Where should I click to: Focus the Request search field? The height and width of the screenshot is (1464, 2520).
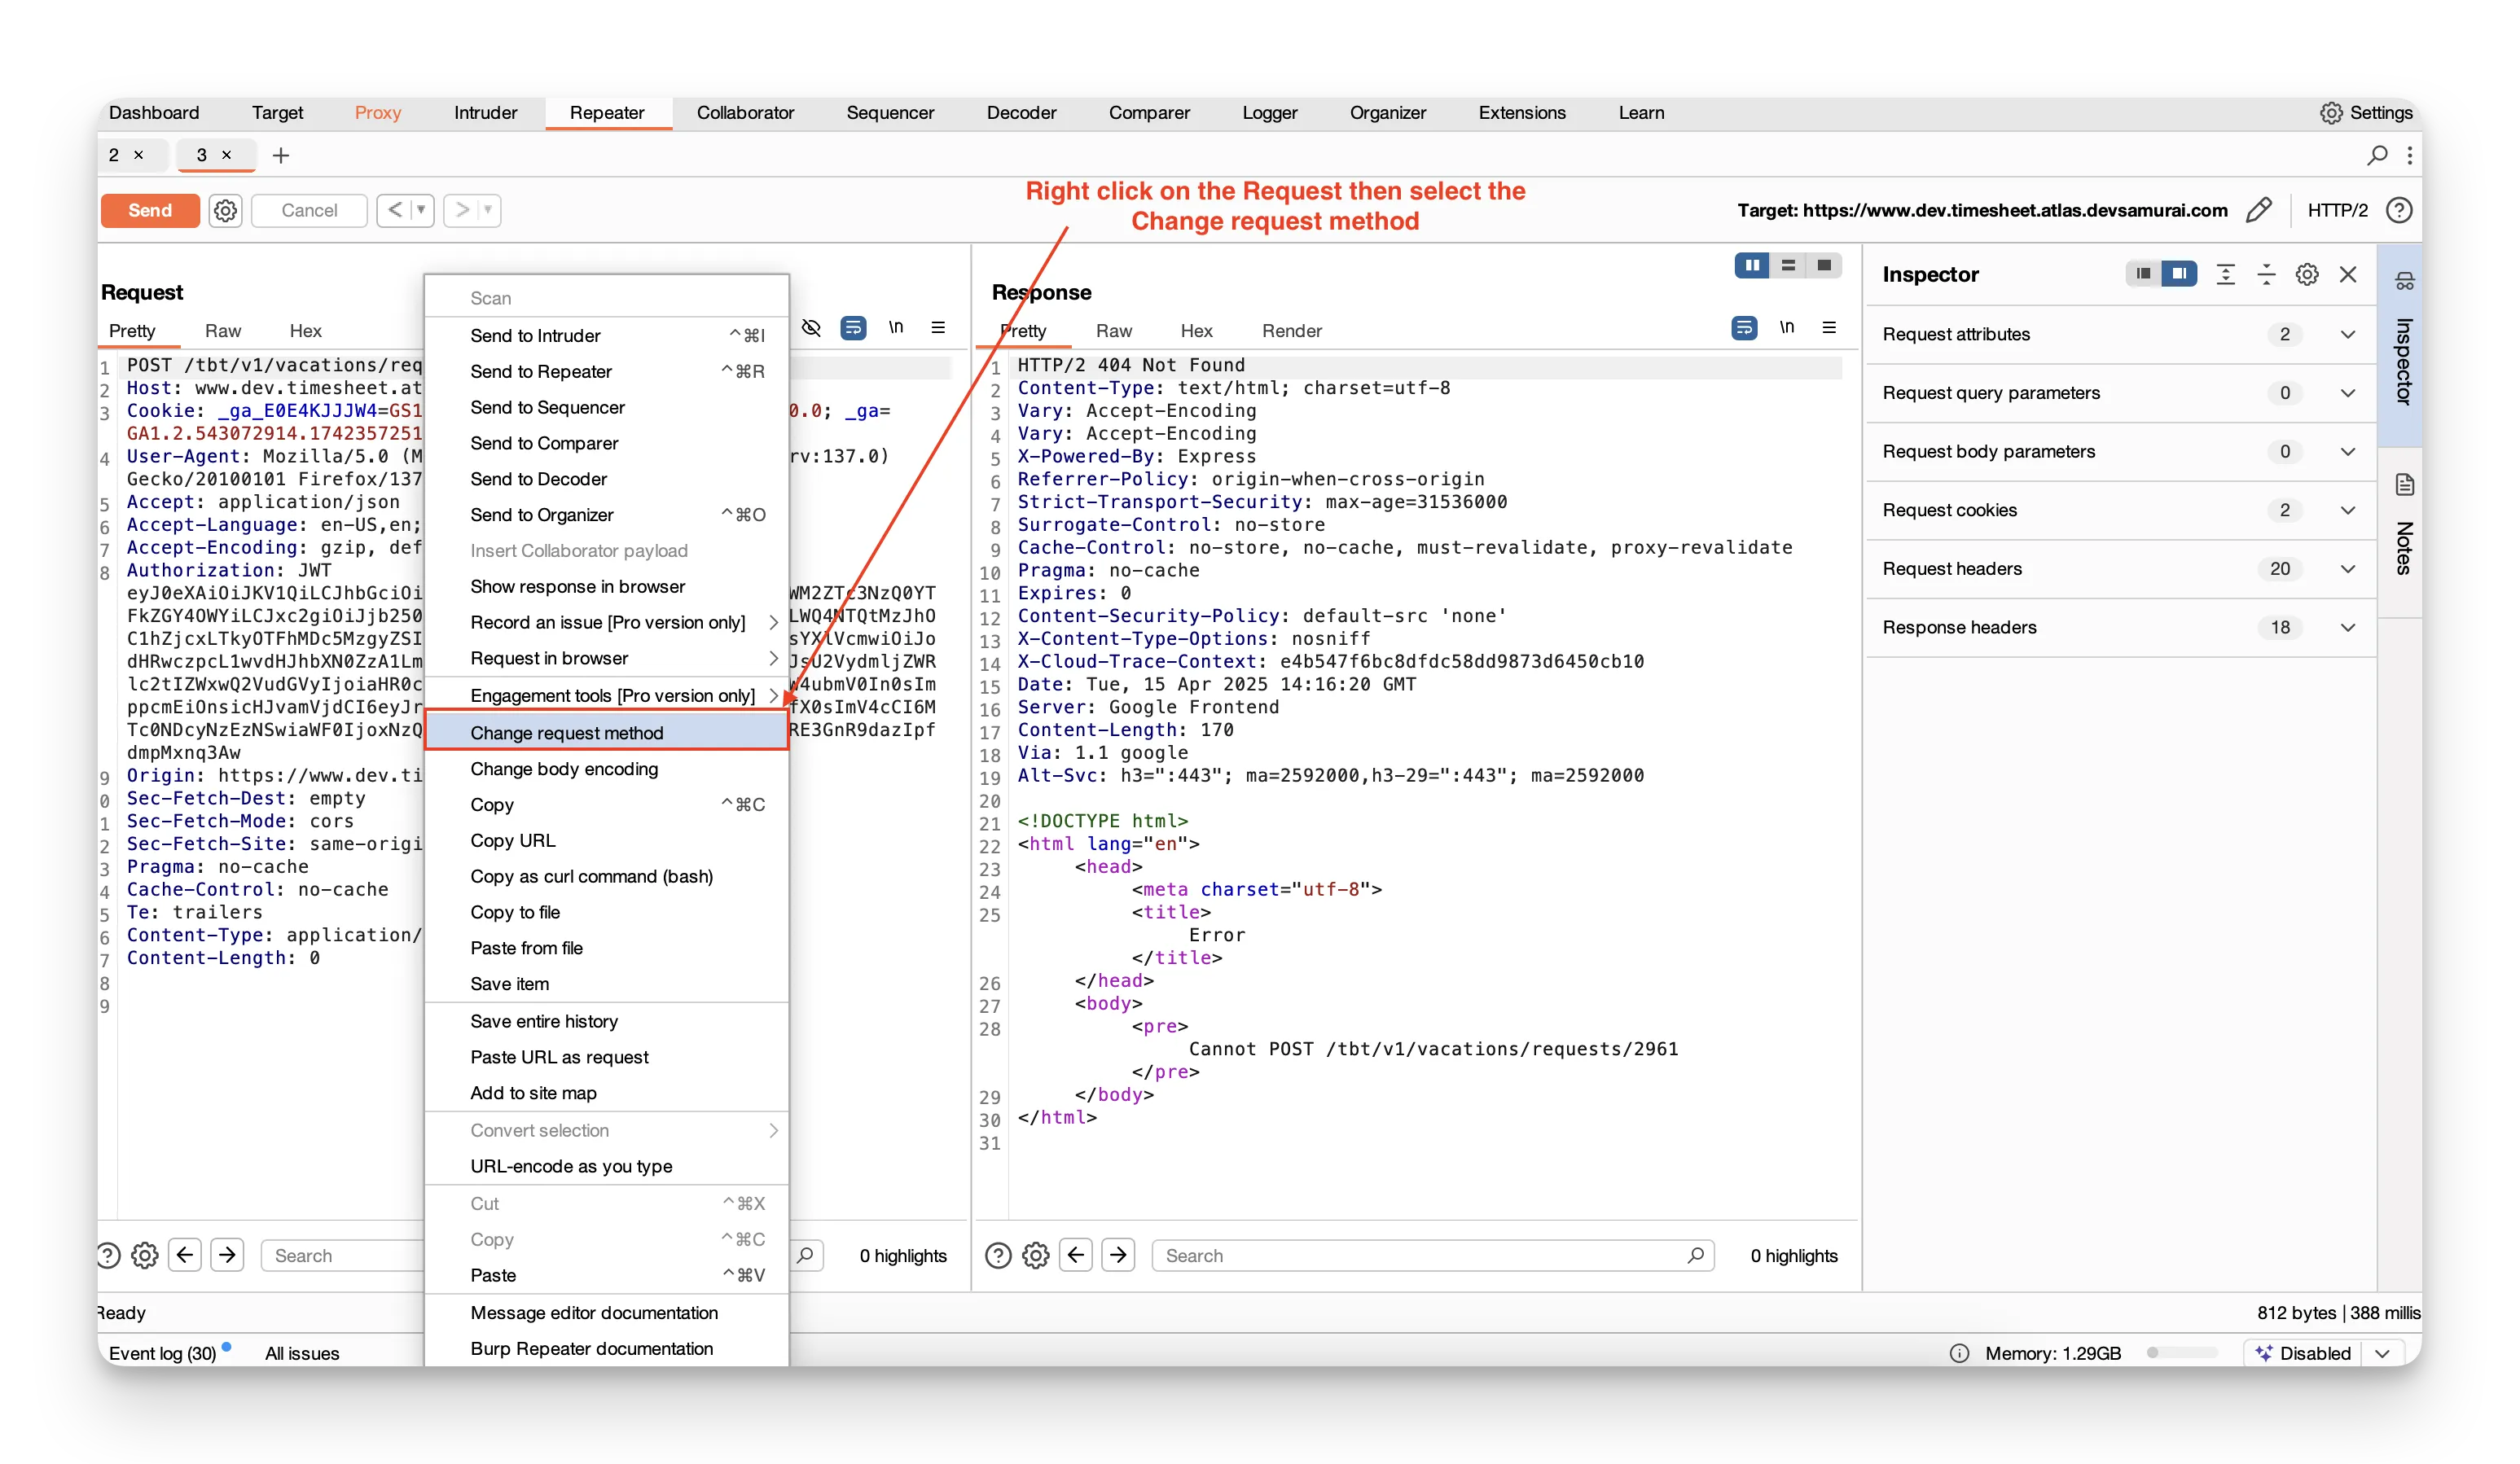point(343,1256)
